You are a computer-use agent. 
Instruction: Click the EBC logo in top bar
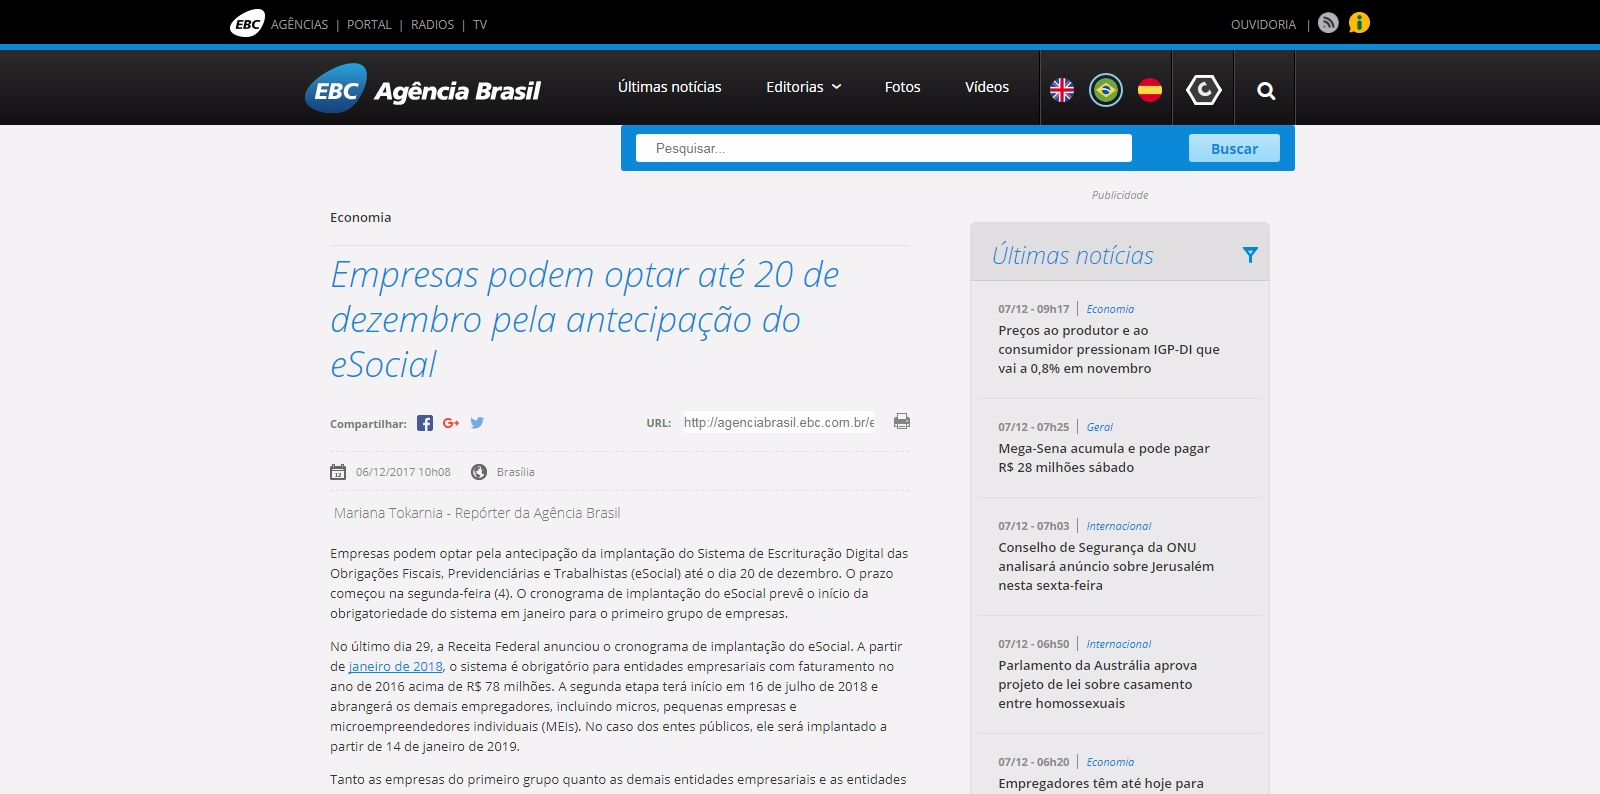[247, 23]
